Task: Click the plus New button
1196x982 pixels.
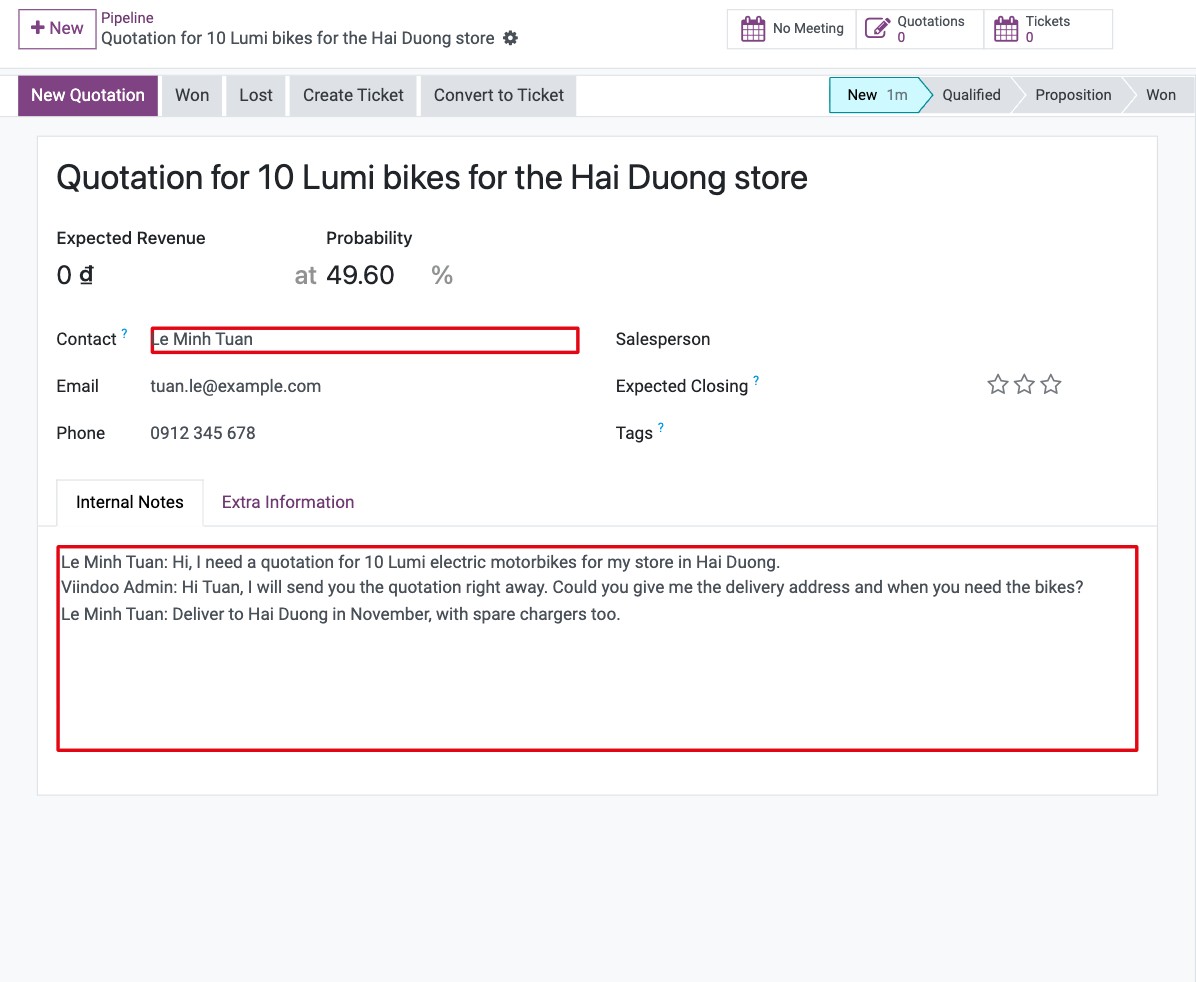Action: [57, 29]
